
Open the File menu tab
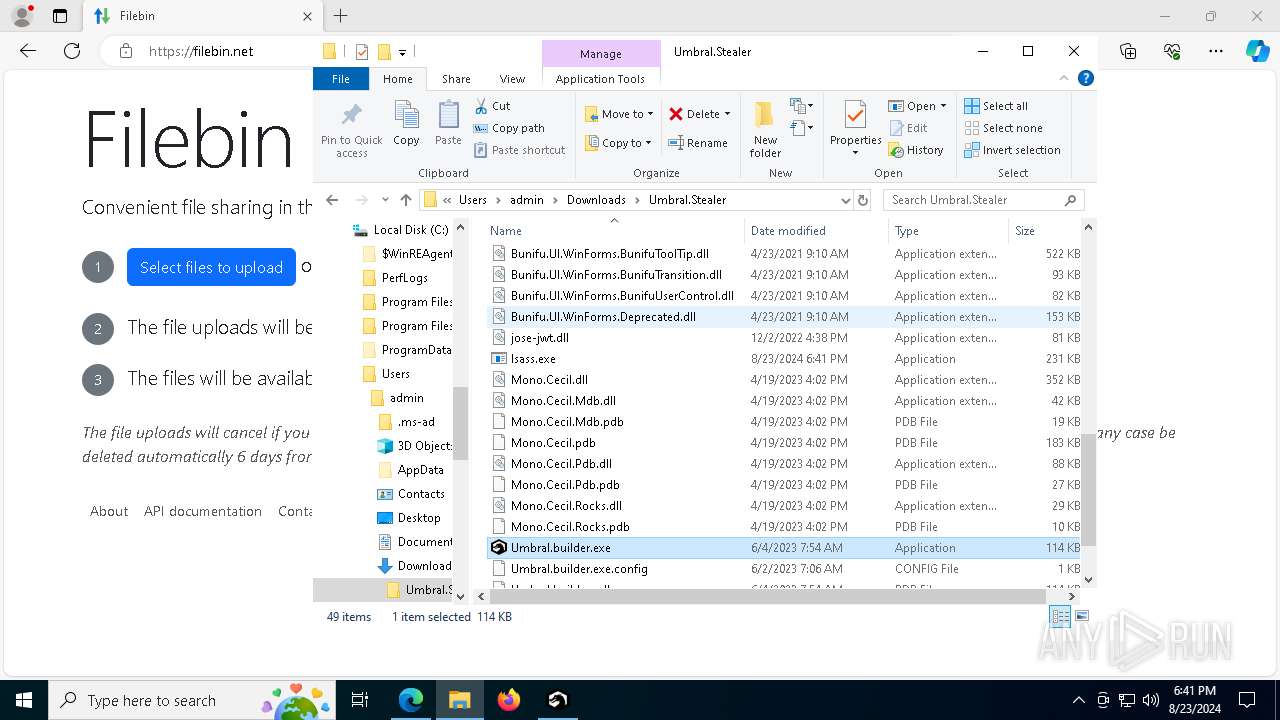click(x=341, y=79)
